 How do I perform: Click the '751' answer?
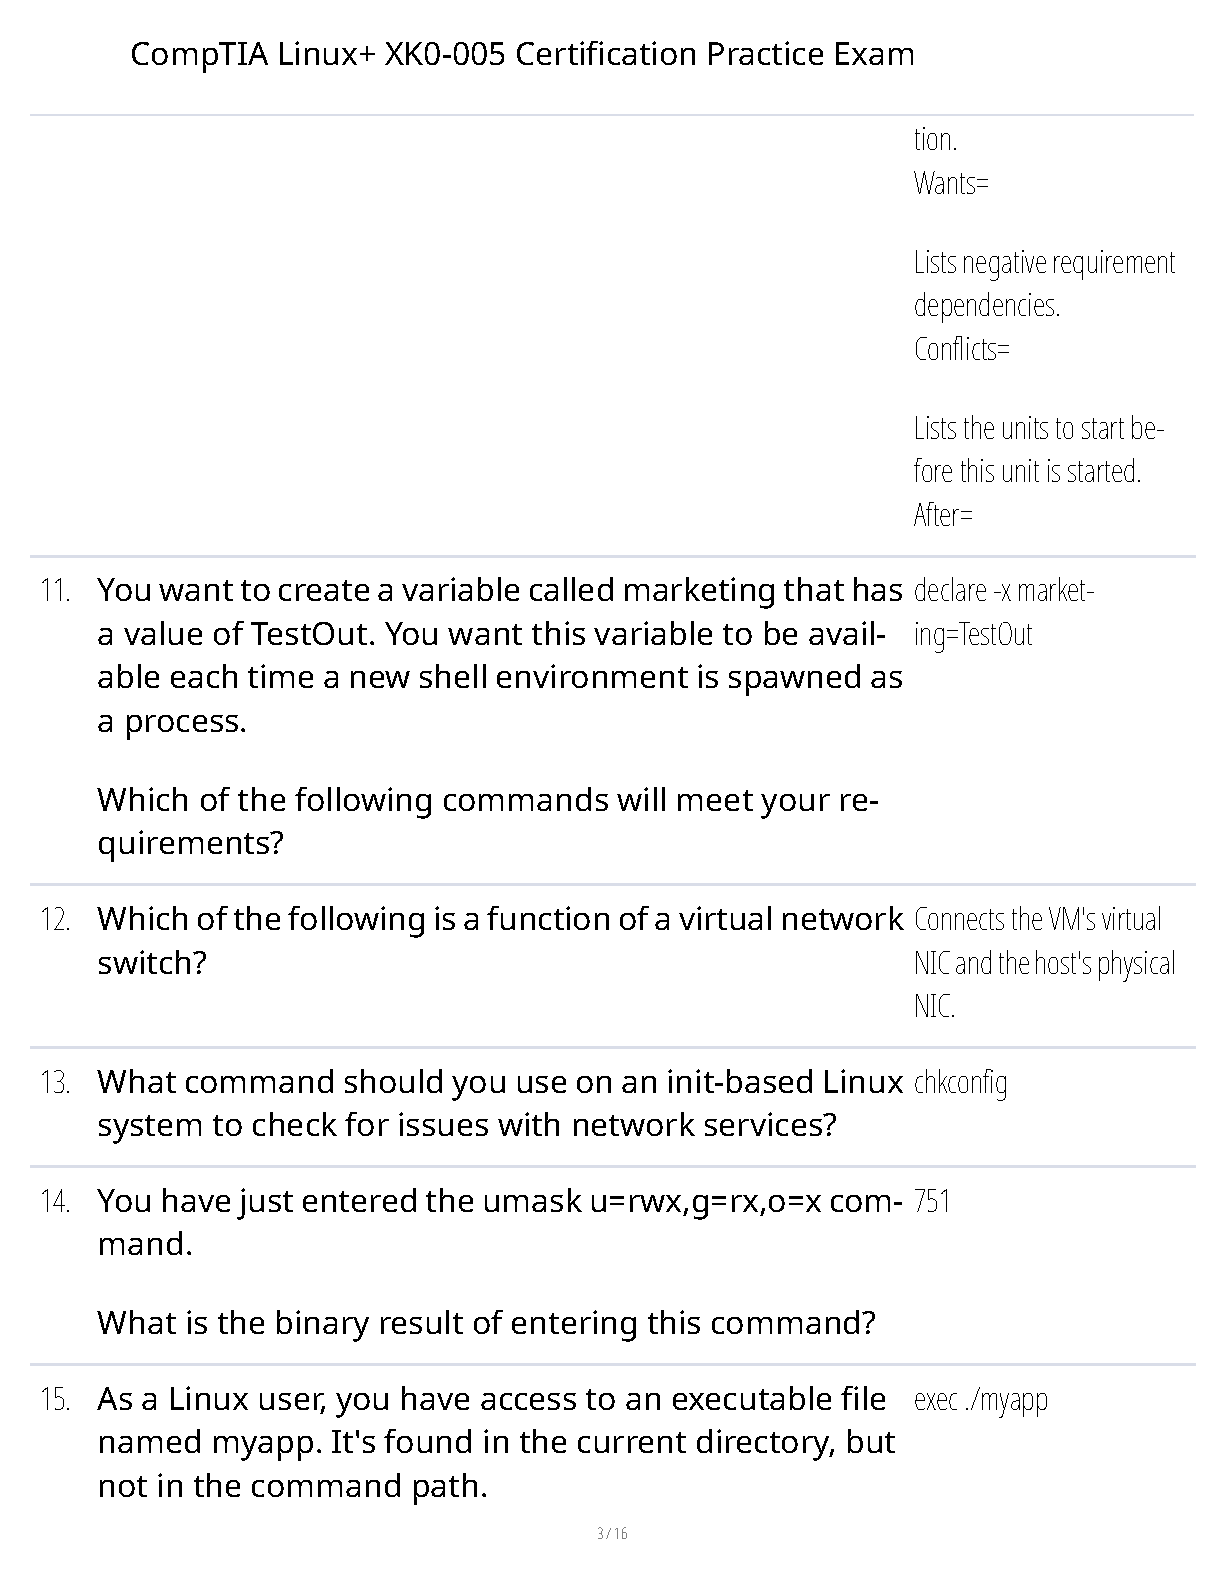[932, 1202]
